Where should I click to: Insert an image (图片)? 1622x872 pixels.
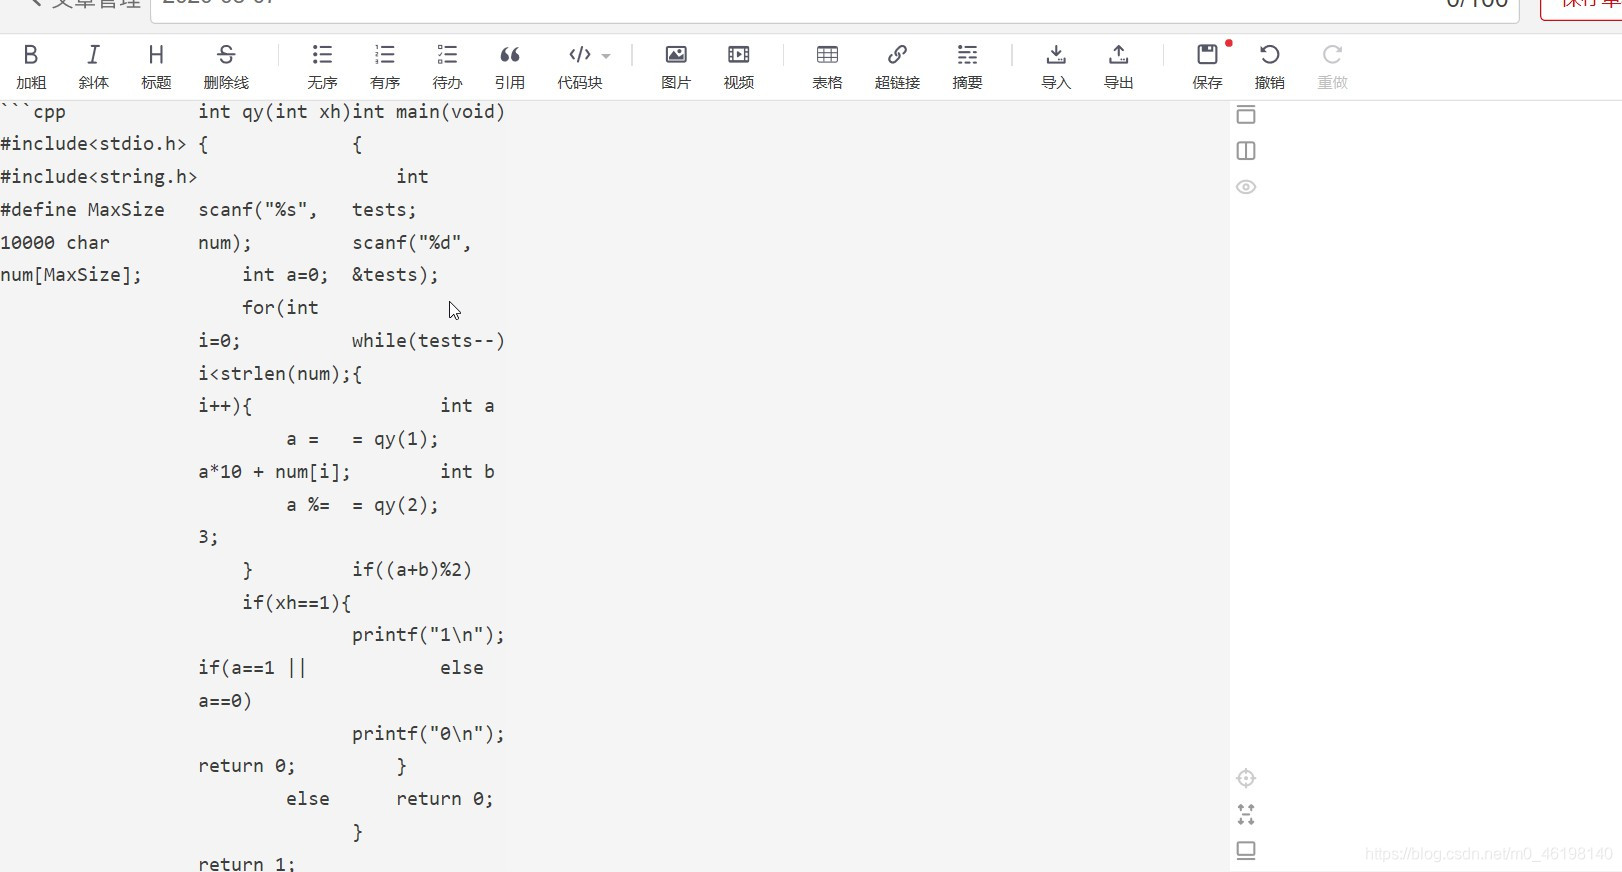tap(676, 66)
